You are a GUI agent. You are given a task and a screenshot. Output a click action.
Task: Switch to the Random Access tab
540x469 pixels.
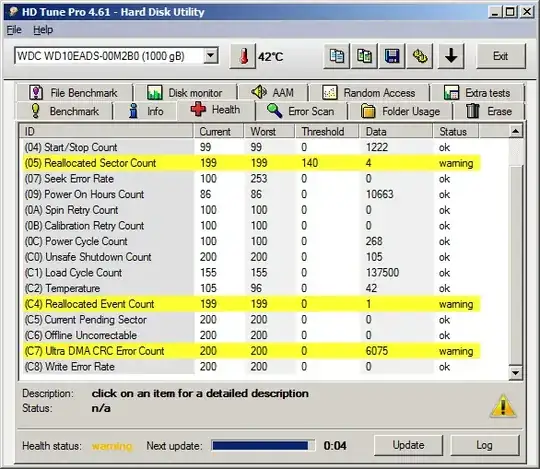(x=369, y=93)
